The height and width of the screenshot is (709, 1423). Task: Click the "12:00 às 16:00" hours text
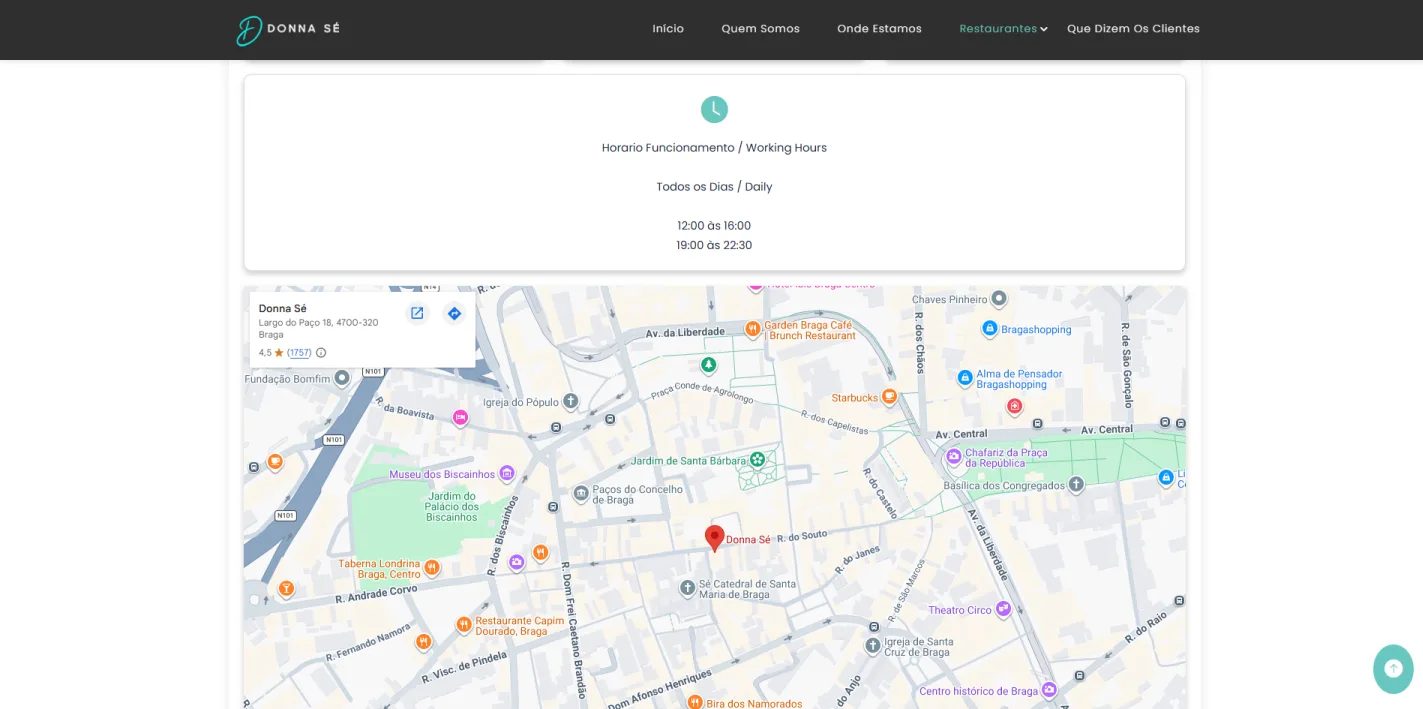click(x=714, y=226)
